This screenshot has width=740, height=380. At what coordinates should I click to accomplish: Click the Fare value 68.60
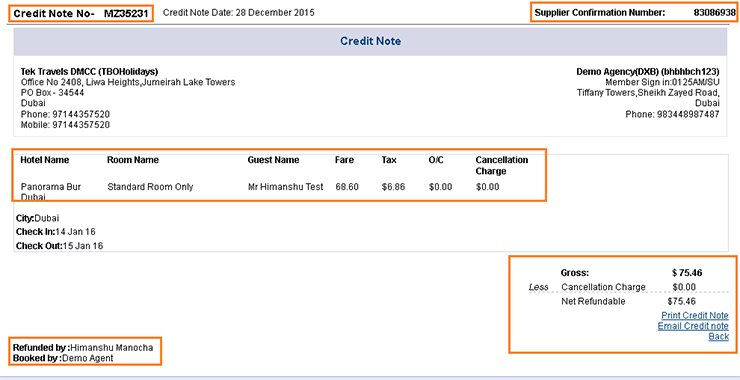point(347,187)
